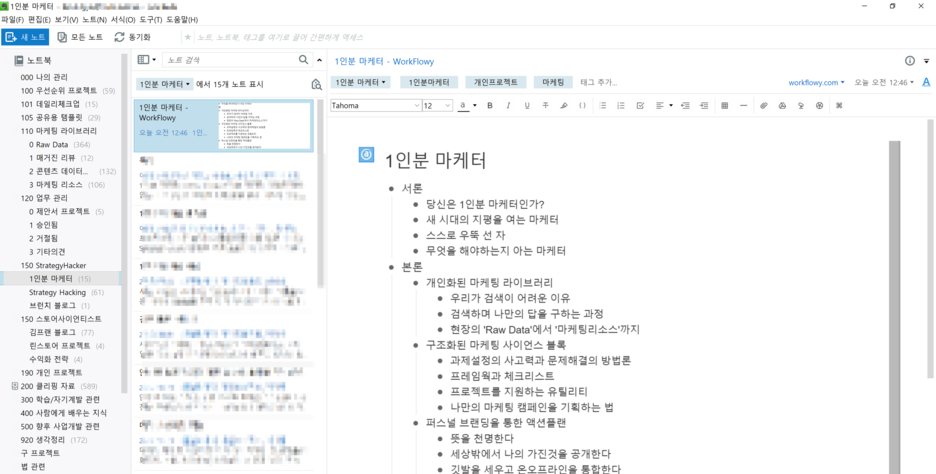936x474 pixels.
Task: Insert a table
Action: [725, 106]
